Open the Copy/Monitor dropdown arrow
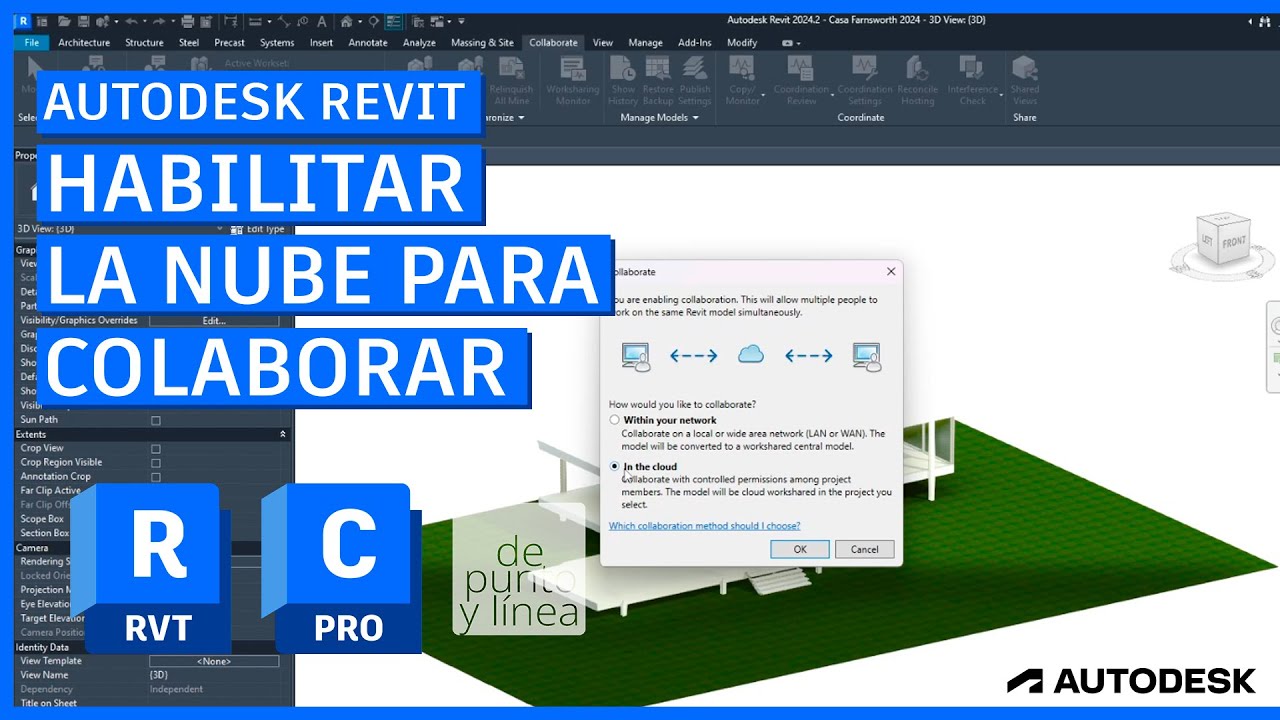 (x=763, y=95)
